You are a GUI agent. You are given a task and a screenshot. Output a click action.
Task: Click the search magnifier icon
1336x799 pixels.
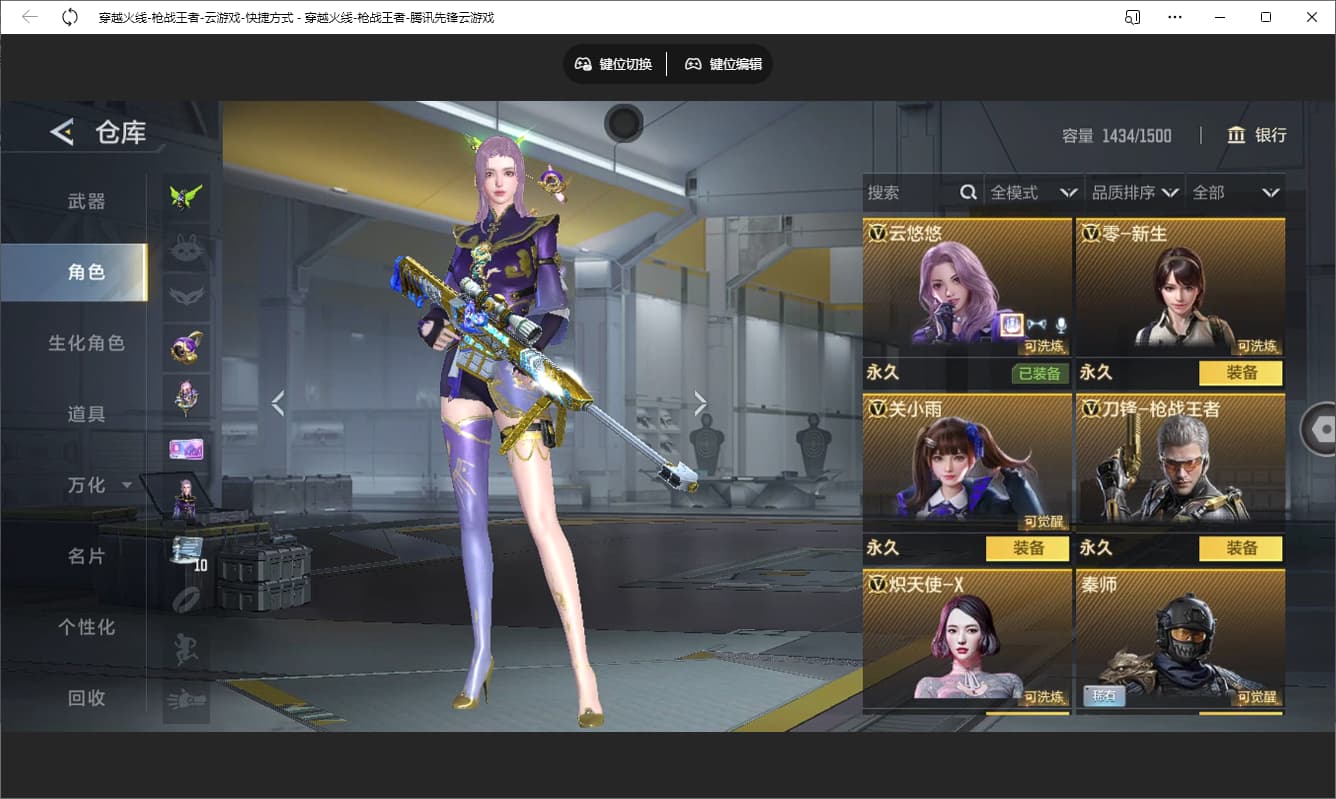pyautogui.click(x=968, y=192)
